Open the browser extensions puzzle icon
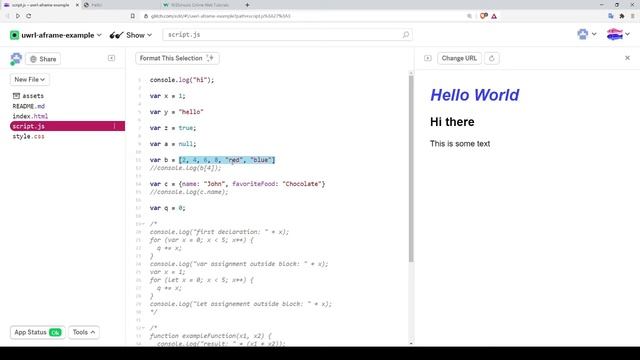This screenshot has width=640, height=360. coord(622,16)
